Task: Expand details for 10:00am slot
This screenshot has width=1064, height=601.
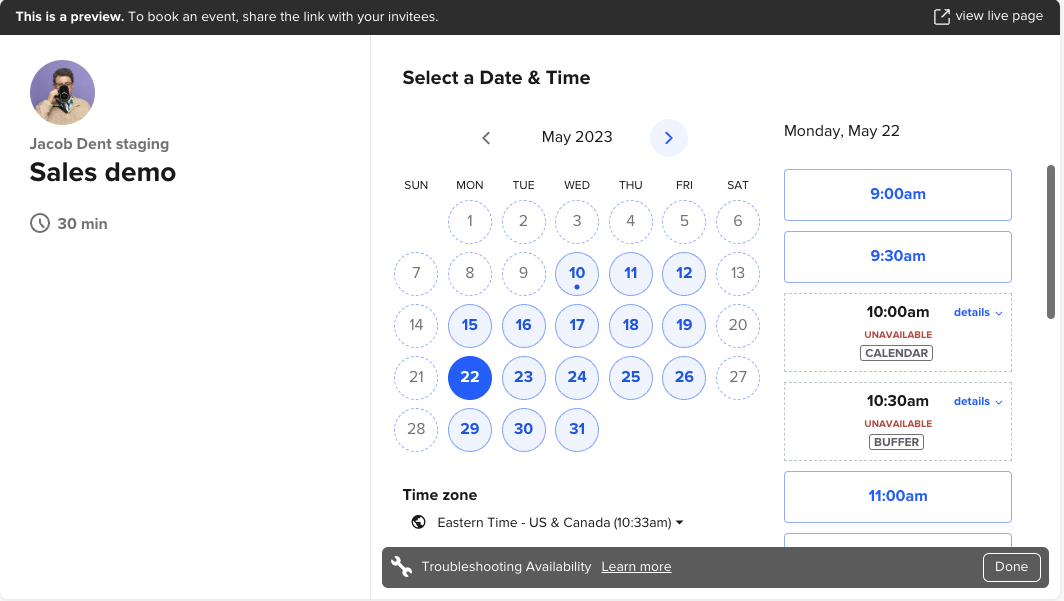Action: 978,312
